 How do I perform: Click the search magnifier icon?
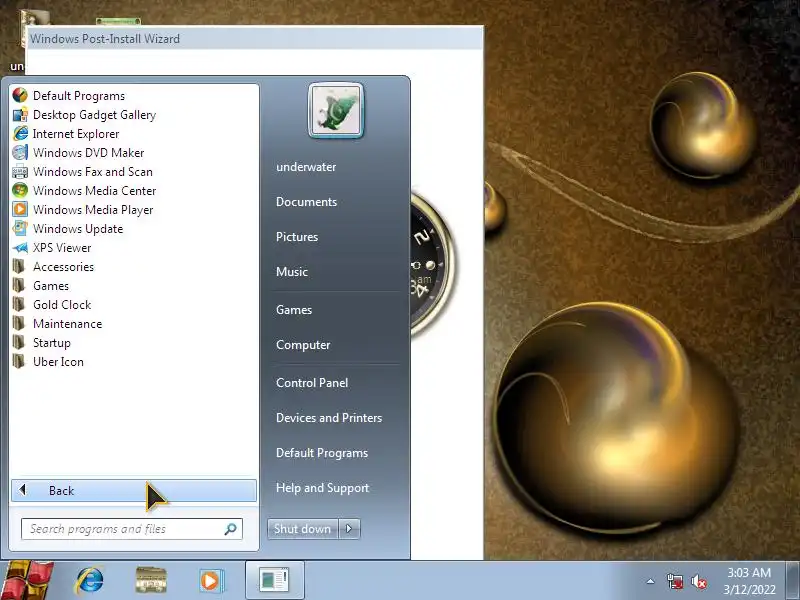pos(231,529)
